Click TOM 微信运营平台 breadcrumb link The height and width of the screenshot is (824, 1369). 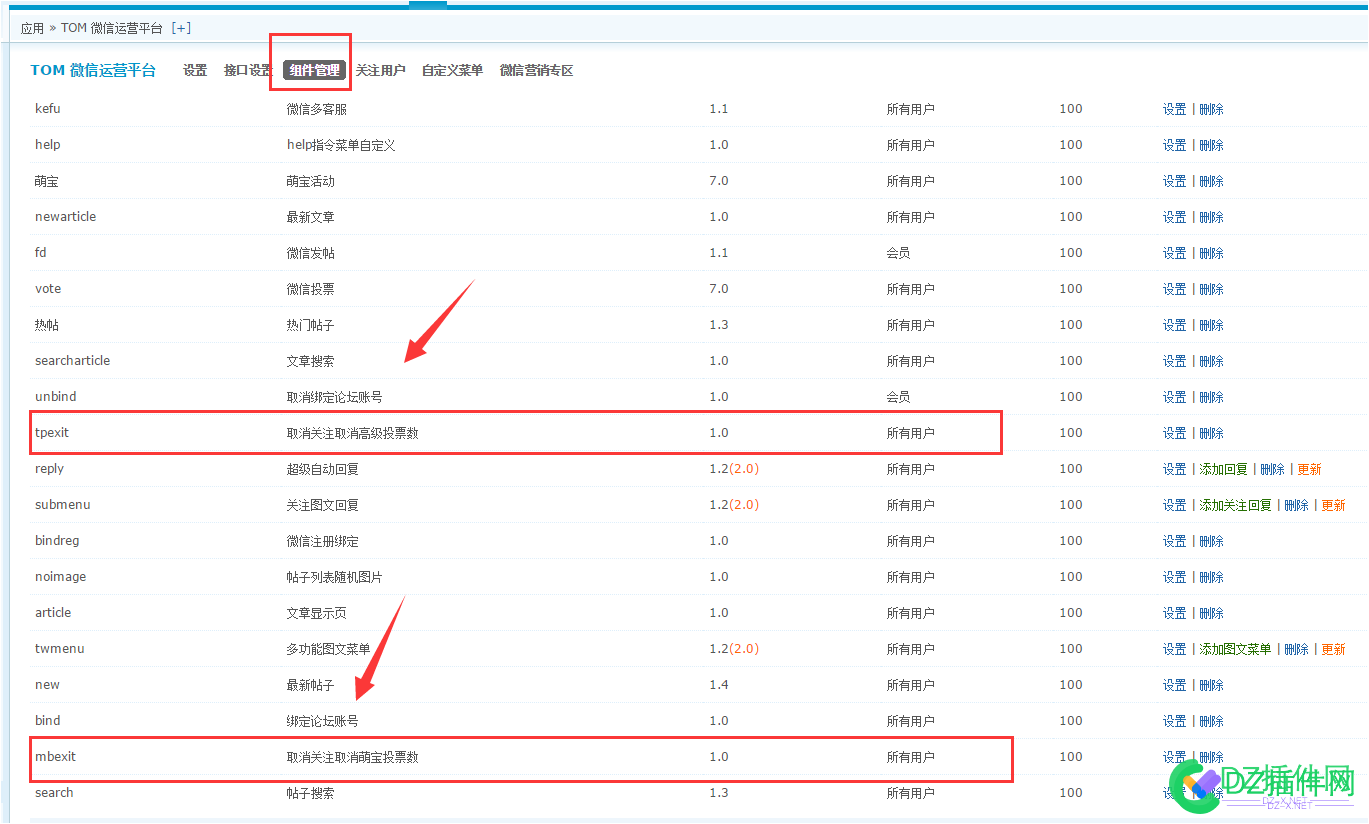click(113, 28)
